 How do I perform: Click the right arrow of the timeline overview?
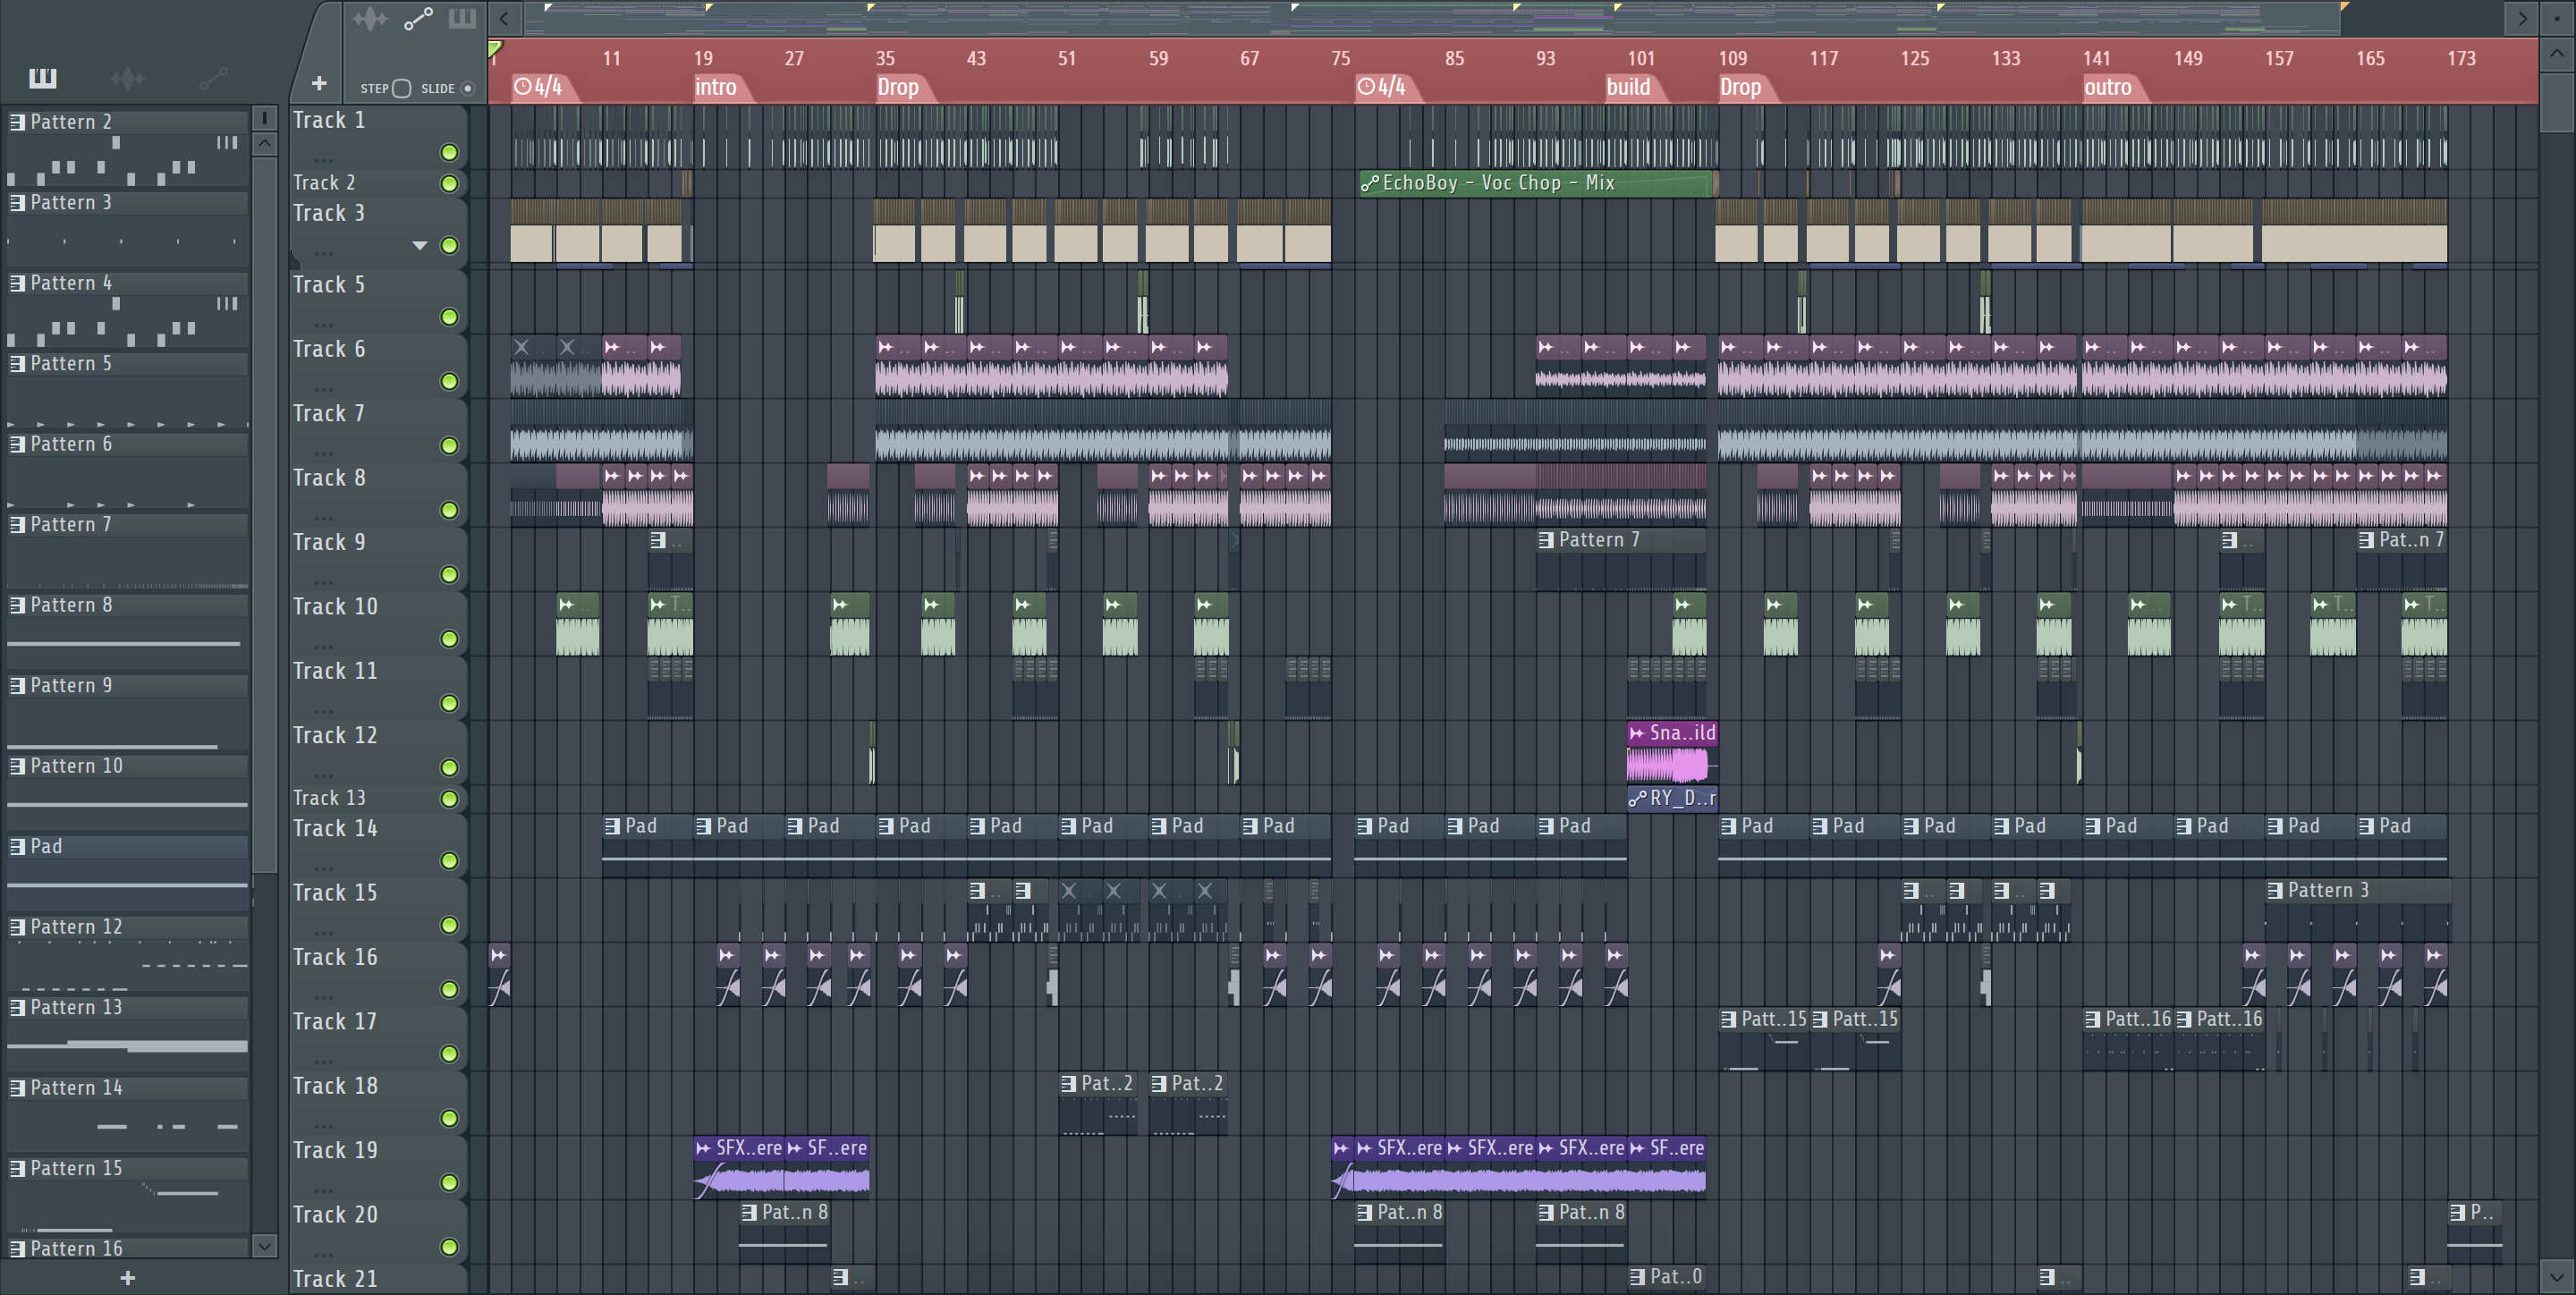[2522, 18]
